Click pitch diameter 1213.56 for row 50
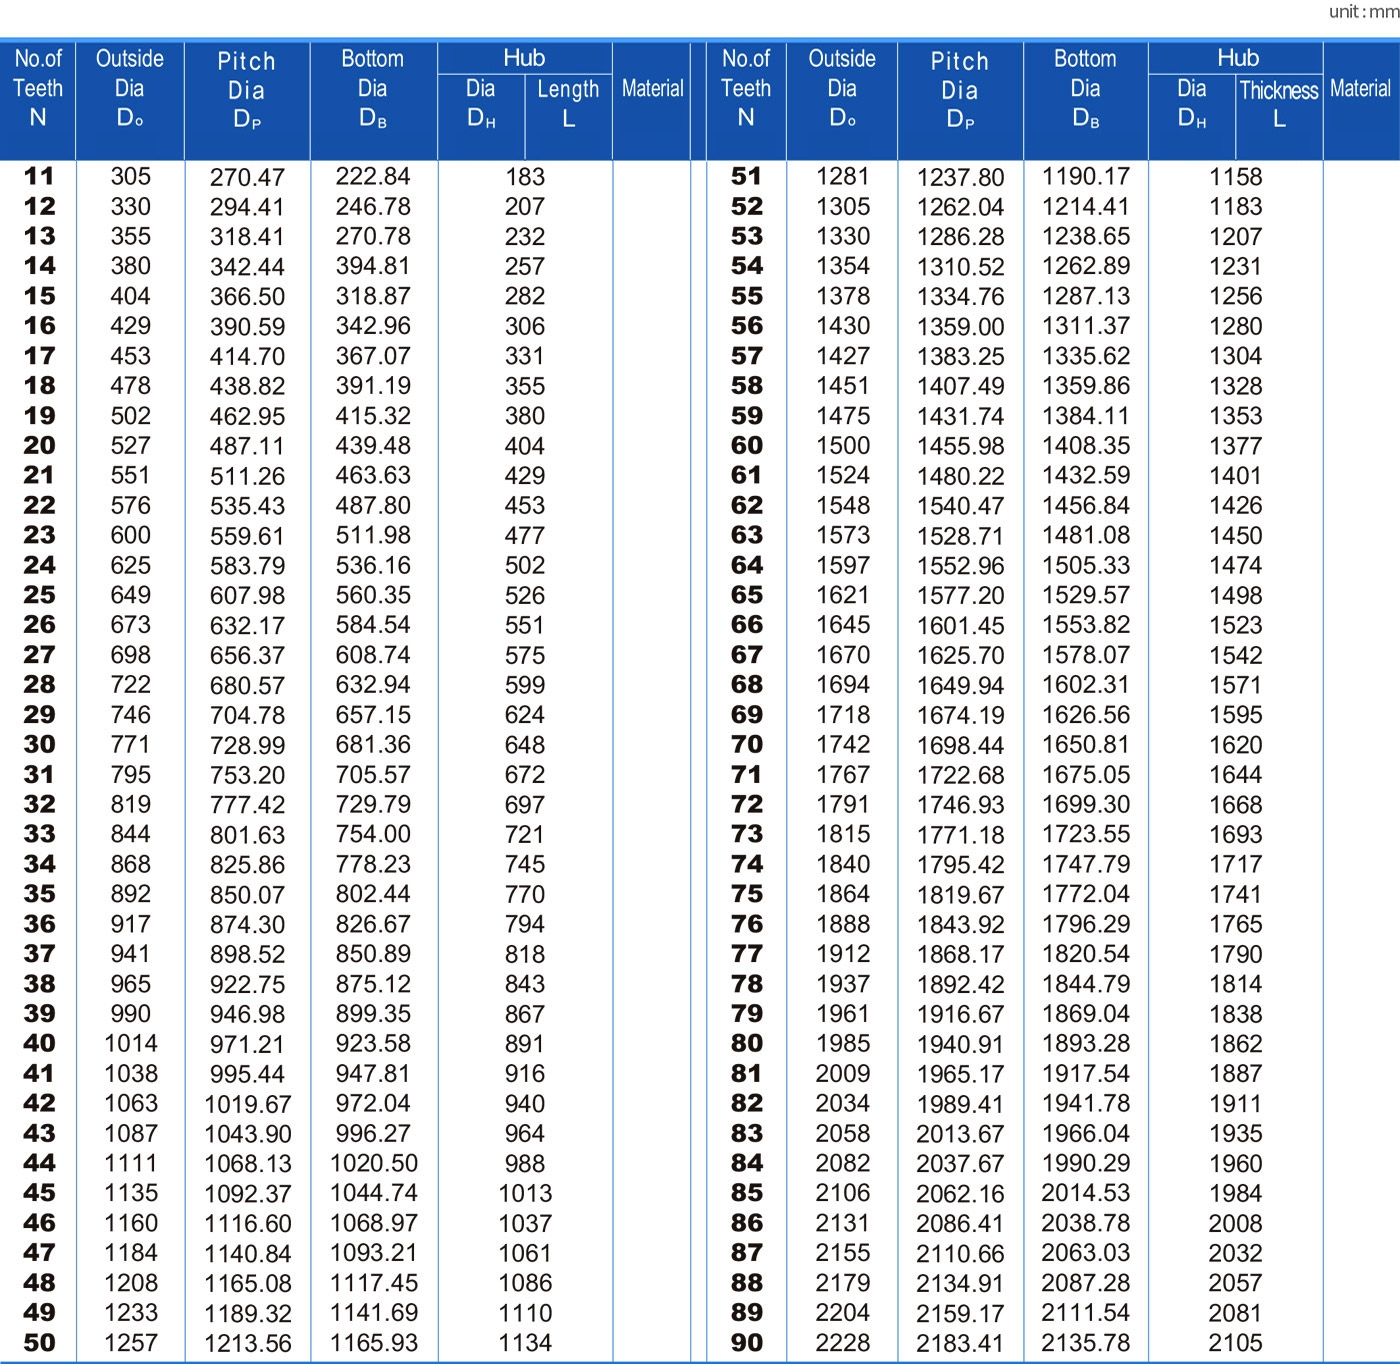Viewport: 1400px width, 1364px height. coord(247,1341)
